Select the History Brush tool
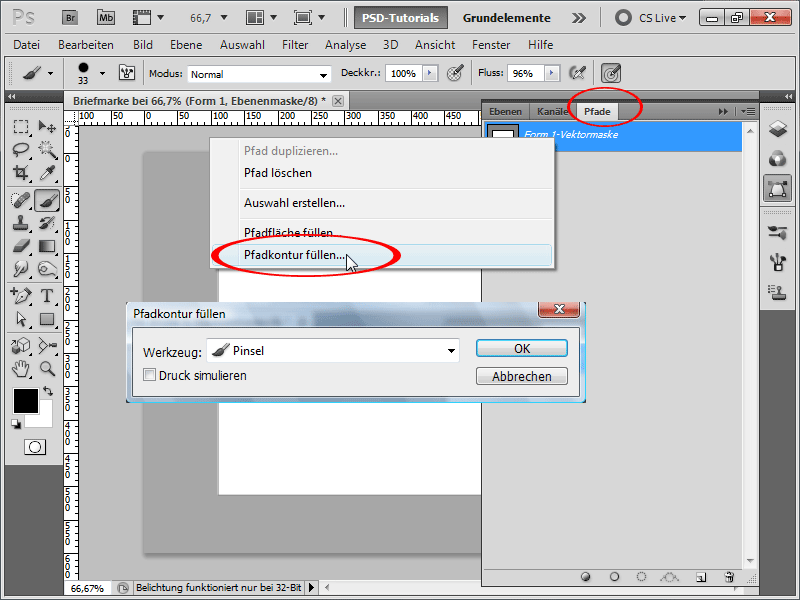 [x=47, y=223]
